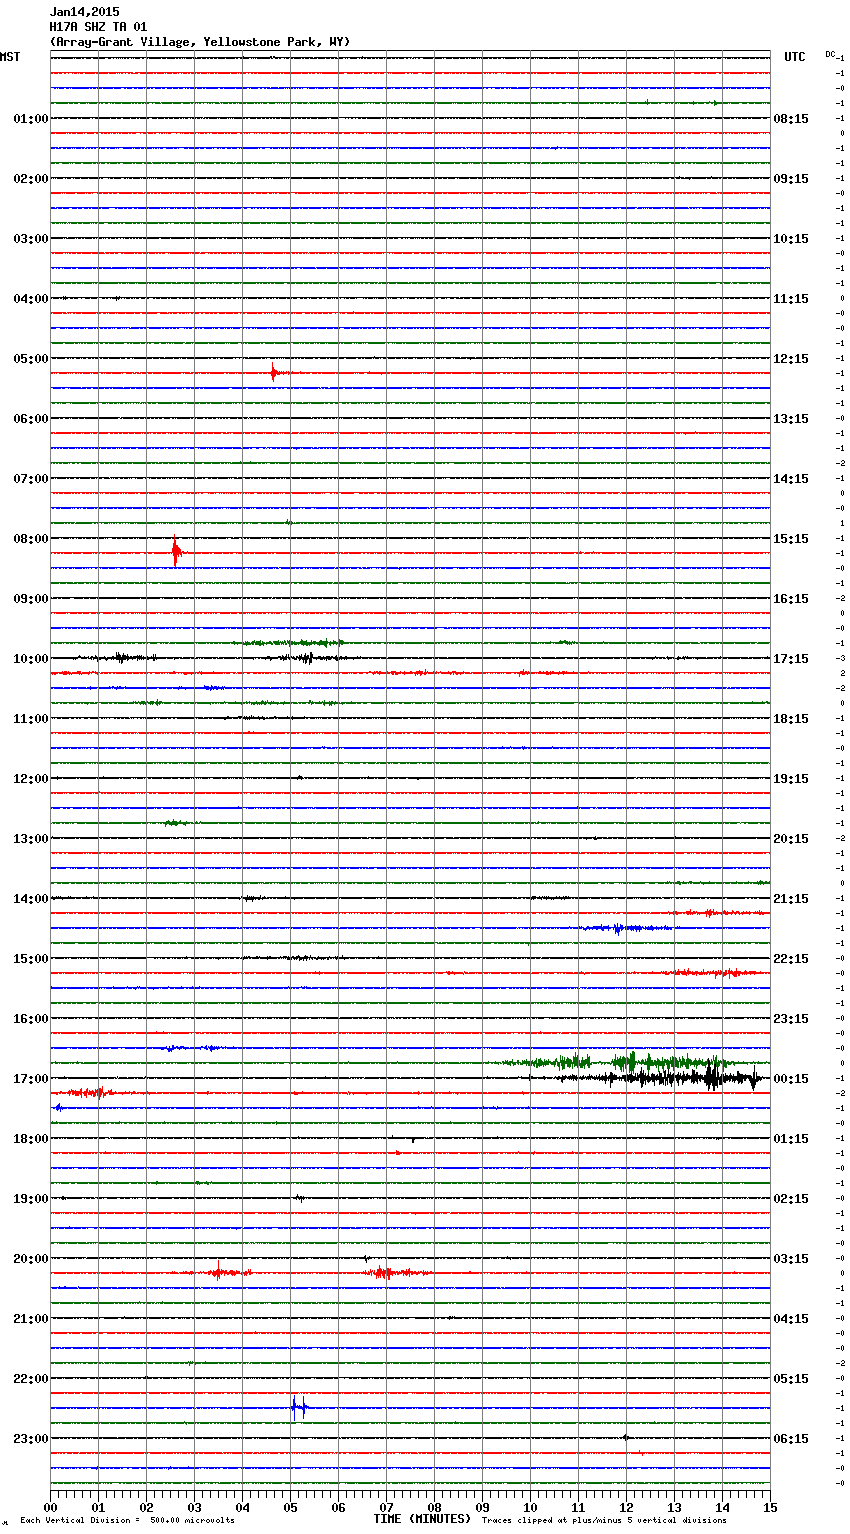Select the 10:00 MST time label

(x=30, y=659)
